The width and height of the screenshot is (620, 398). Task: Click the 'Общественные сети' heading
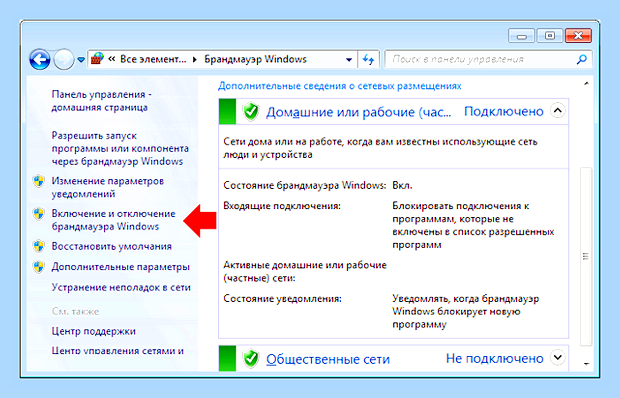tap(328, 359)
